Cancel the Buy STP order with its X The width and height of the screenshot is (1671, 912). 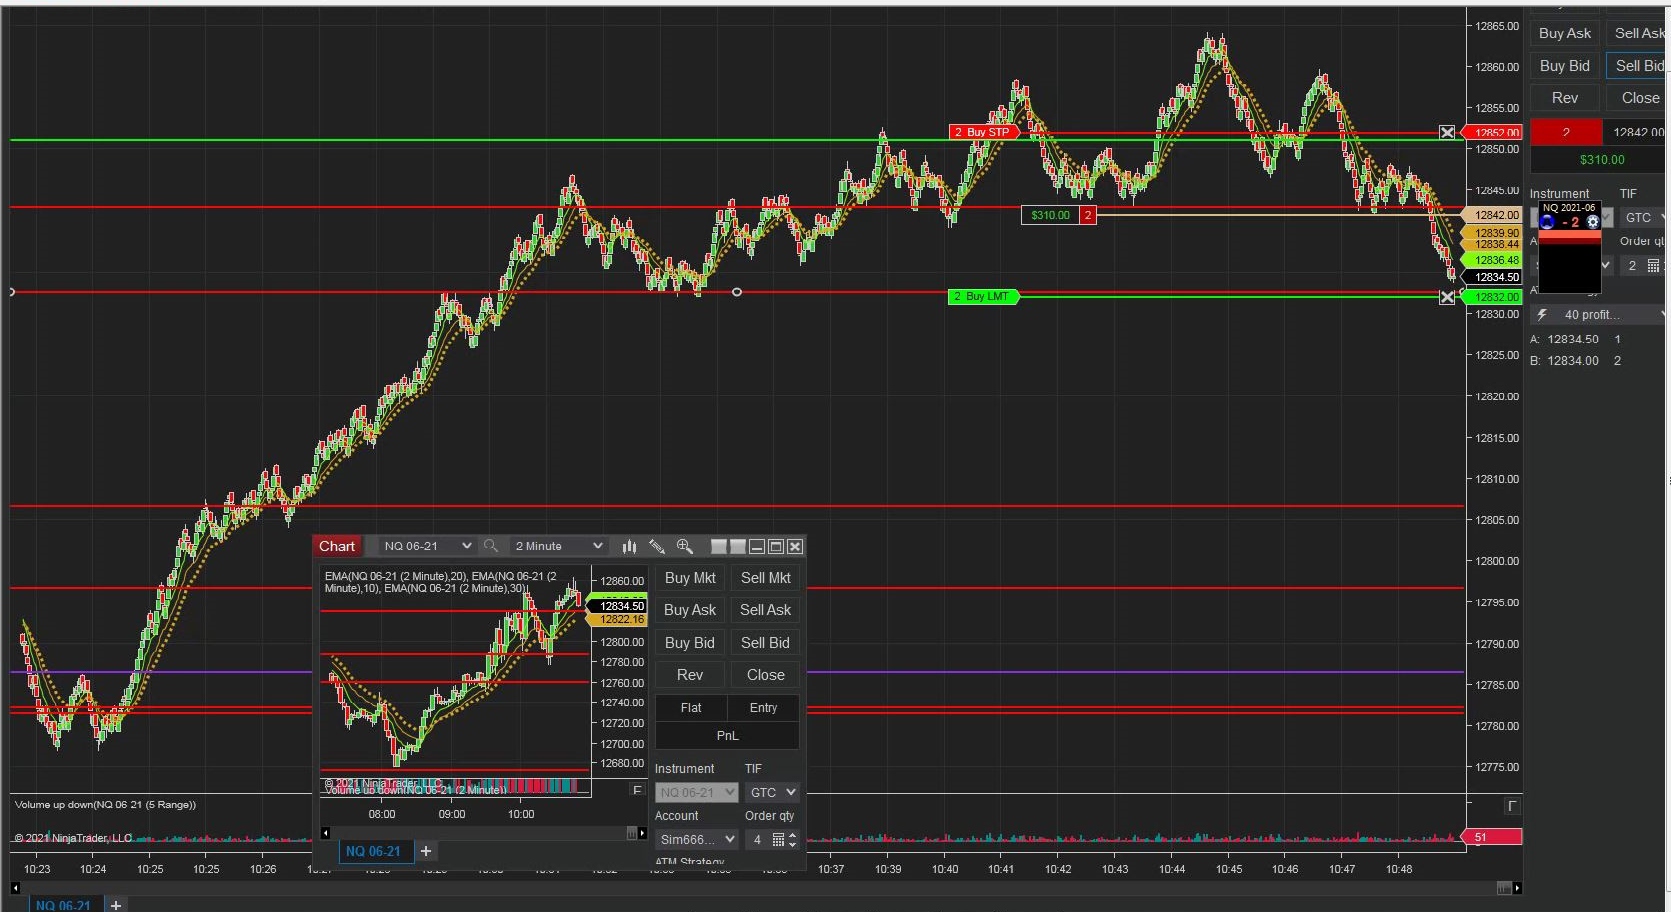1447,132
